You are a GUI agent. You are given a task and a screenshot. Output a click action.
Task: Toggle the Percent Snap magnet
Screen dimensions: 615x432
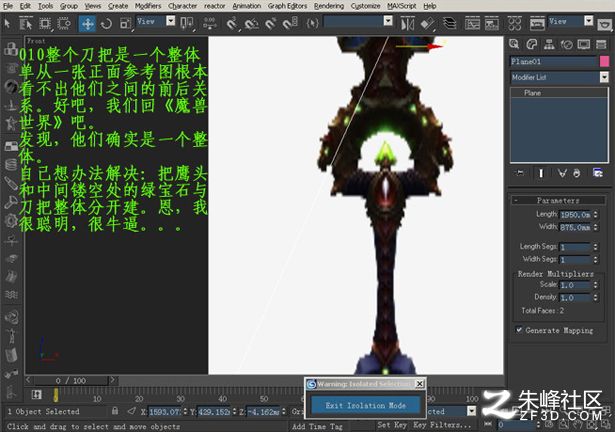click(270, 24)
